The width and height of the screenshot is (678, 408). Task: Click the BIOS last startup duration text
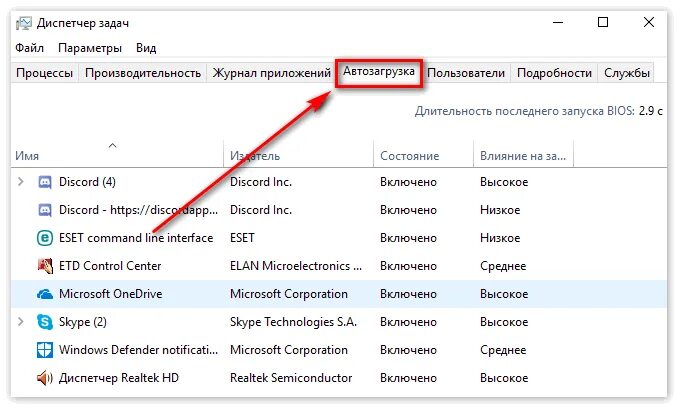tap(538, 111)
